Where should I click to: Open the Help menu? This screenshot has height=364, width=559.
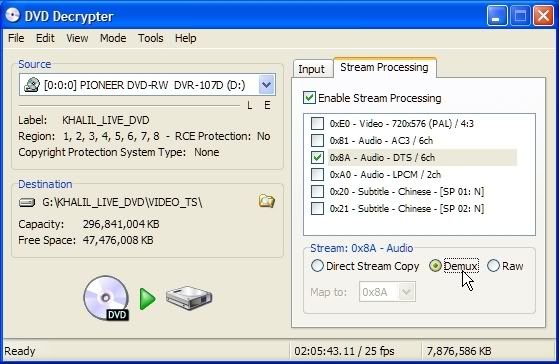[x=186, y=38]
